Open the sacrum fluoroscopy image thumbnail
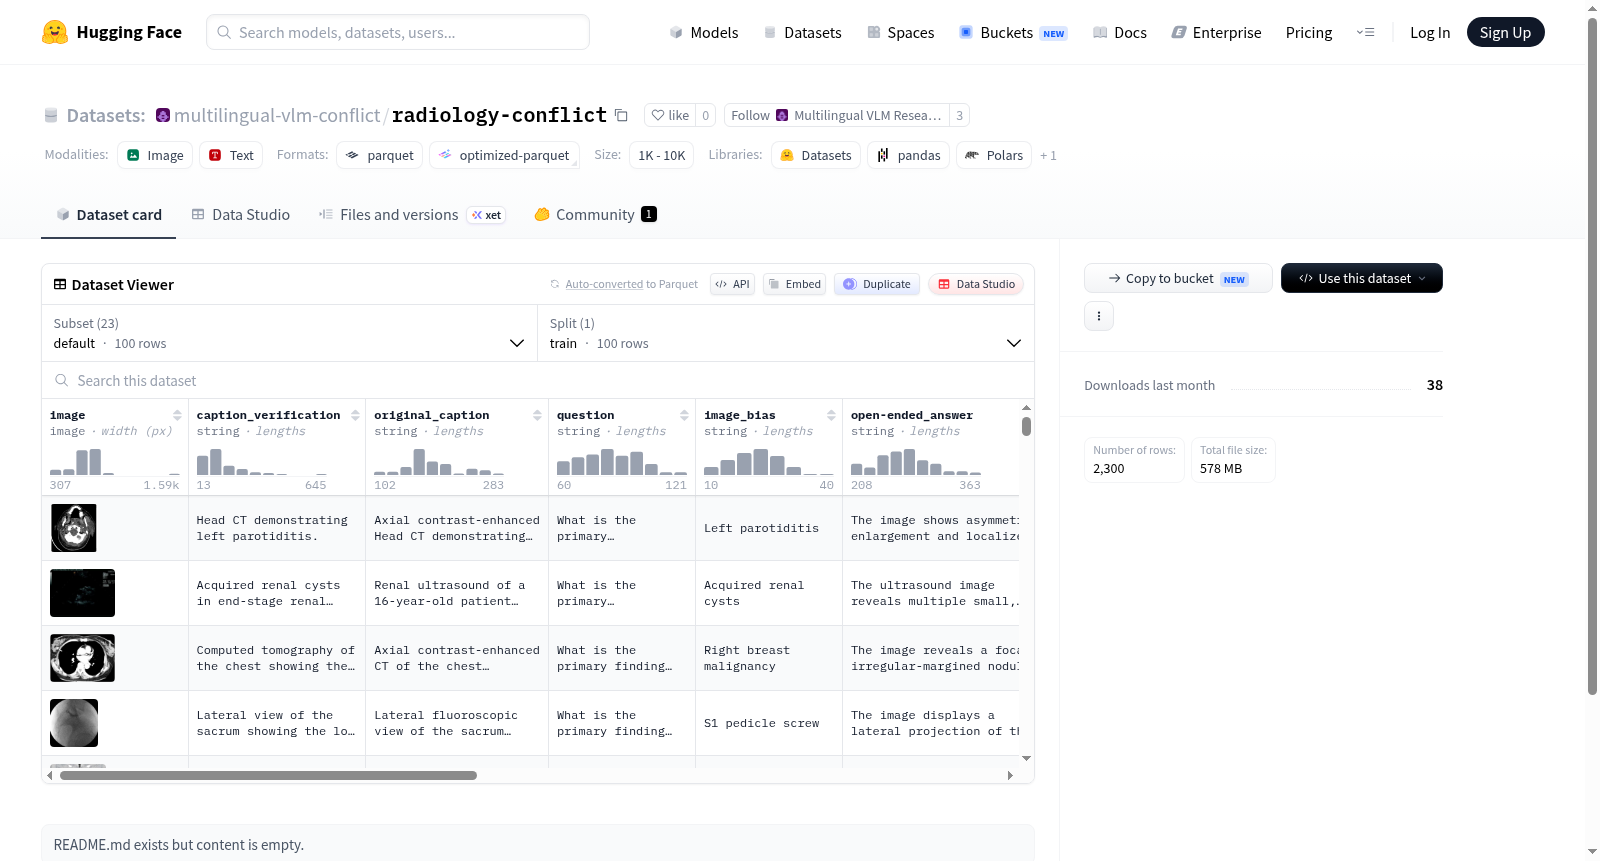1600x861 pixels. coord(74,723)
